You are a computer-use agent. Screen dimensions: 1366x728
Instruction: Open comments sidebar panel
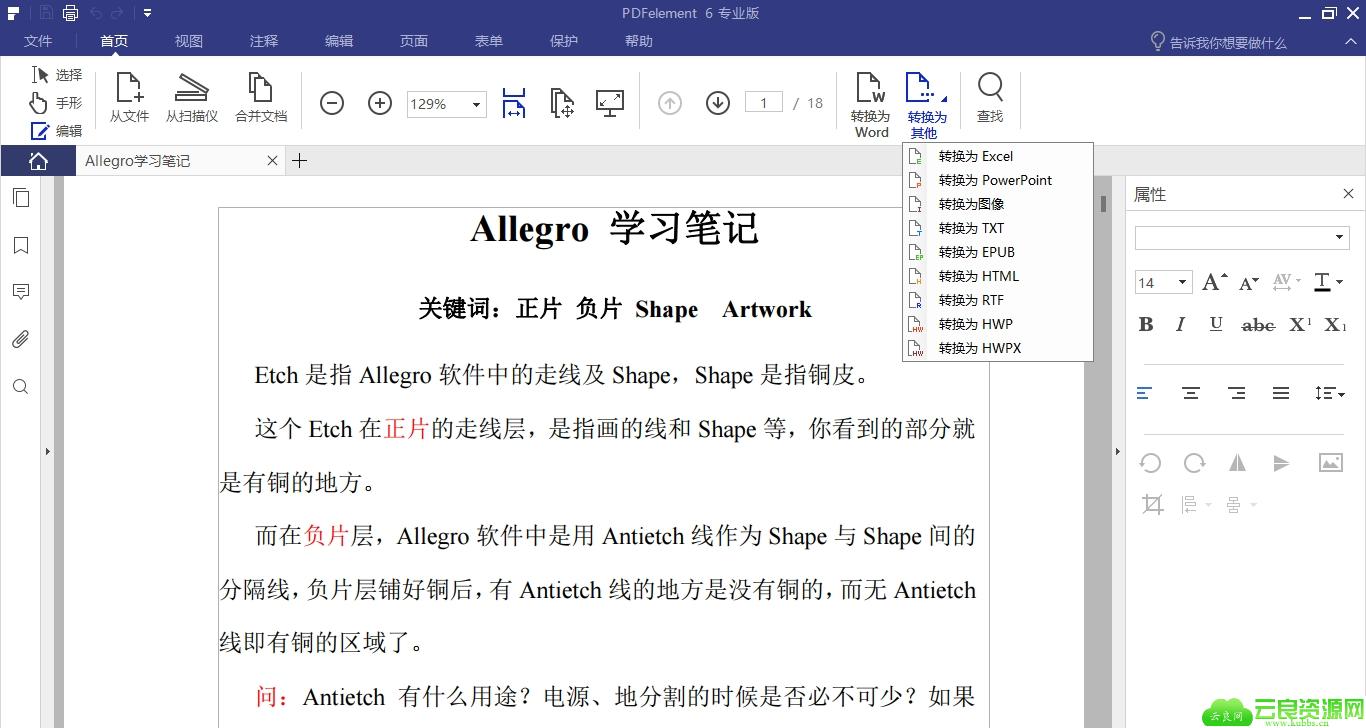(21, 292)
